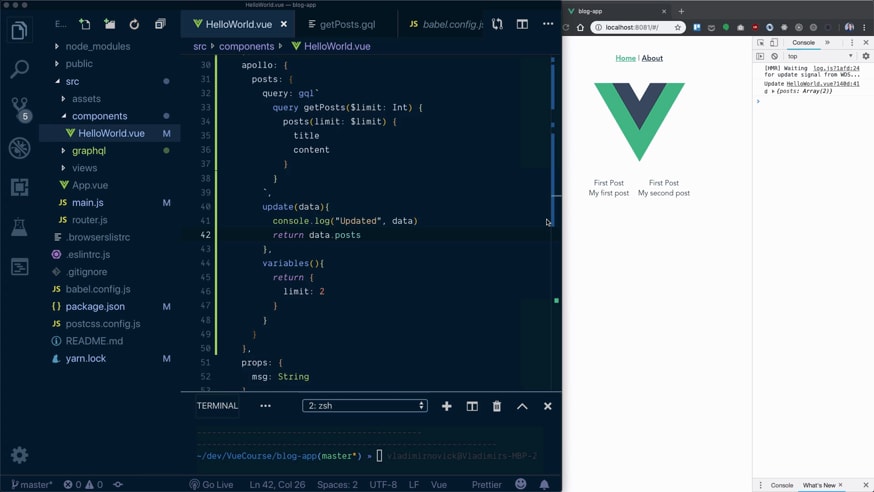
Task: Create a new file in Explorer
Action: [x=85, y=24]
